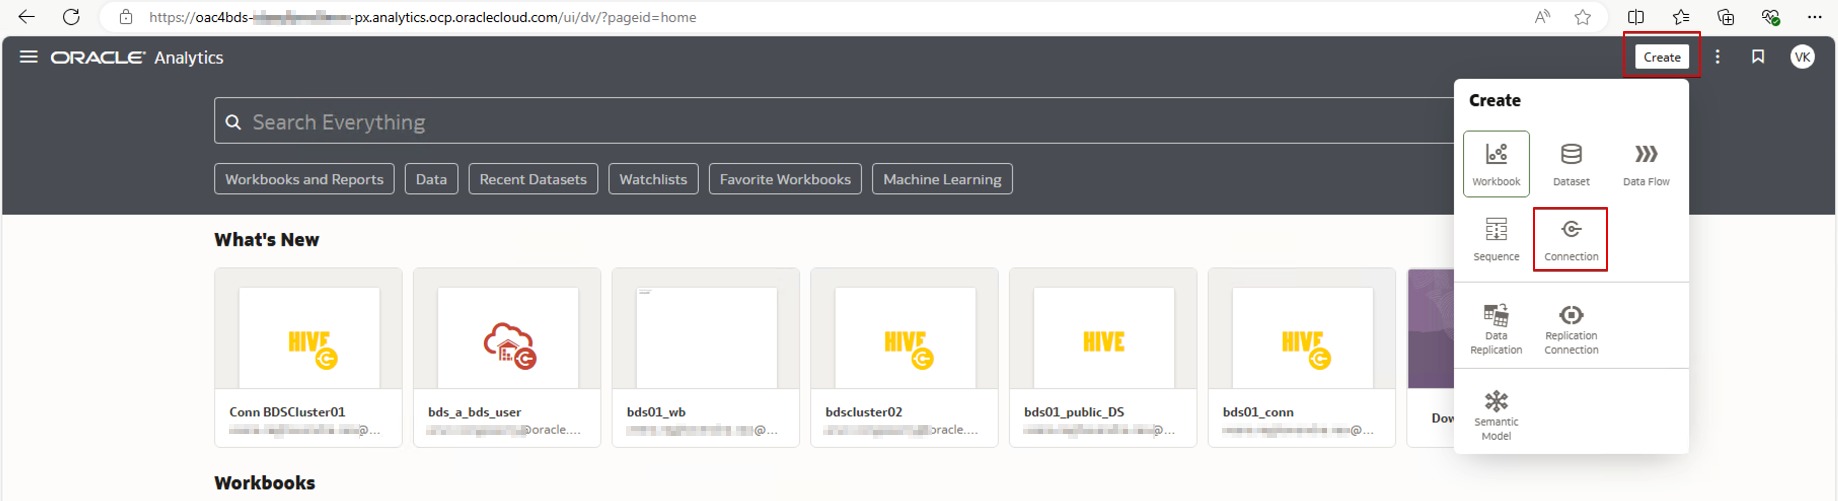This screenshot has width=1838, height=501.
Task: Click the Oracle Analytics logo
Action: click(x=137, y=57)
